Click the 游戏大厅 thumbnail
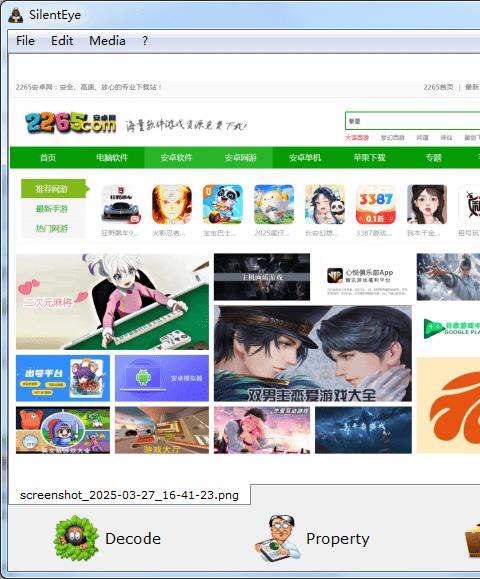 [162, 430]
